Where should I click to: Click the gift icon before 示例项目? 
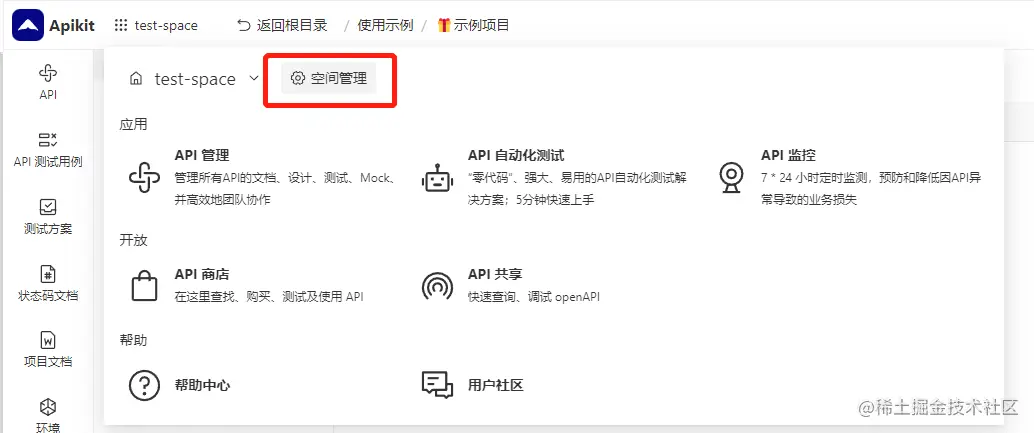coord(444,26)
